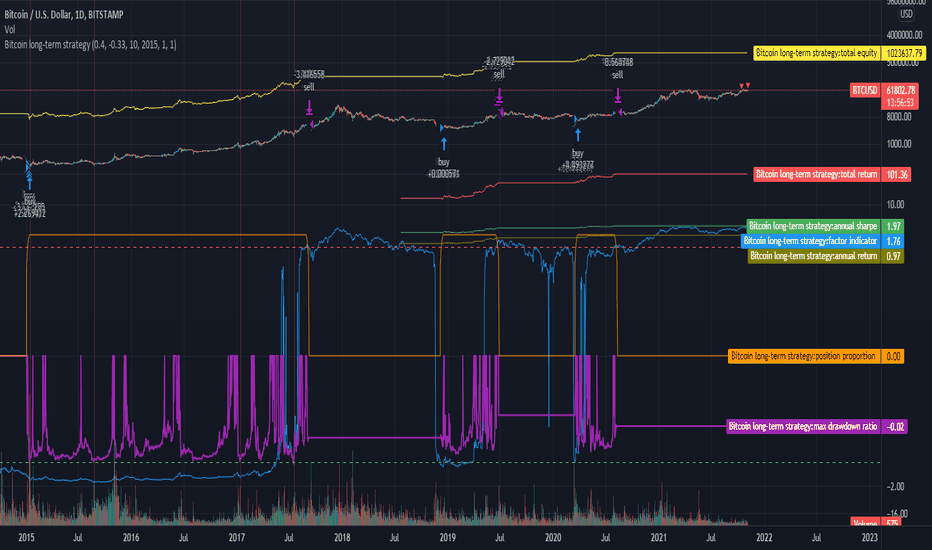This screenshot has height=550, width=932.
Task: Click the 'sell' text under 3.446558
Action: (308, 87)
